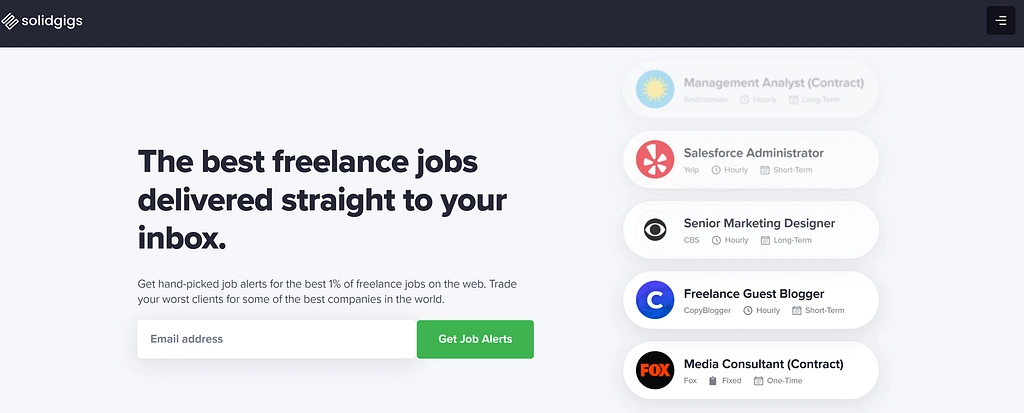Click calendar icon beside Short-Term under Yelp

click(x=765, y=170)
